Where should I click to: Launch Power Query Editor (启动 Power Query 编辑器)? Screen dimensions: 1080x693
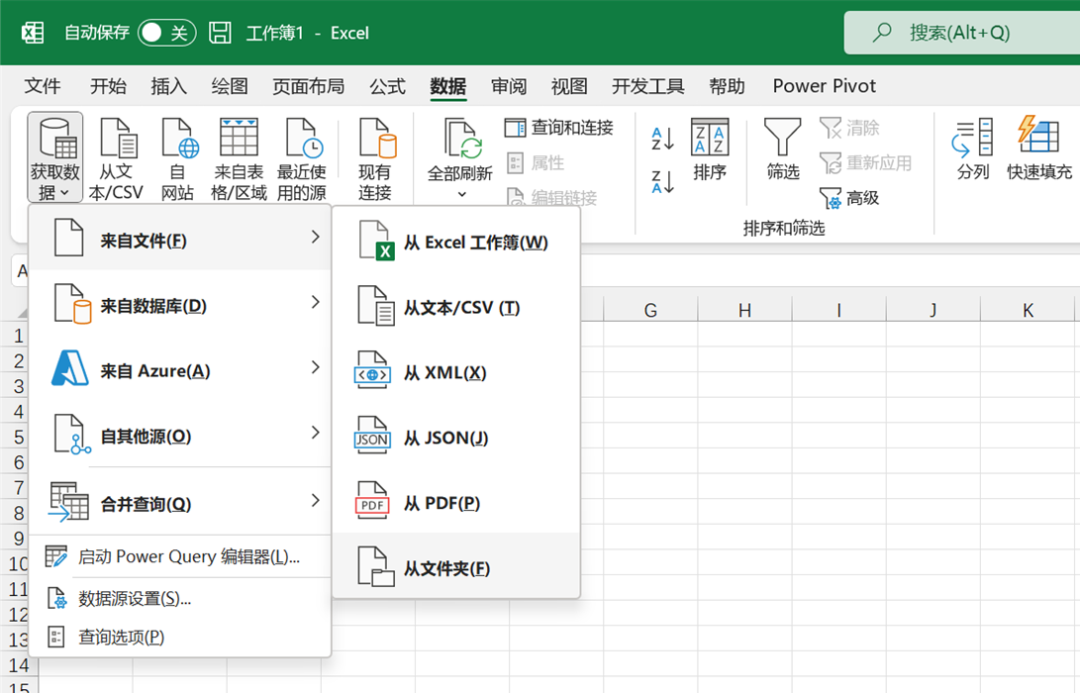click(x=188, y=557)
